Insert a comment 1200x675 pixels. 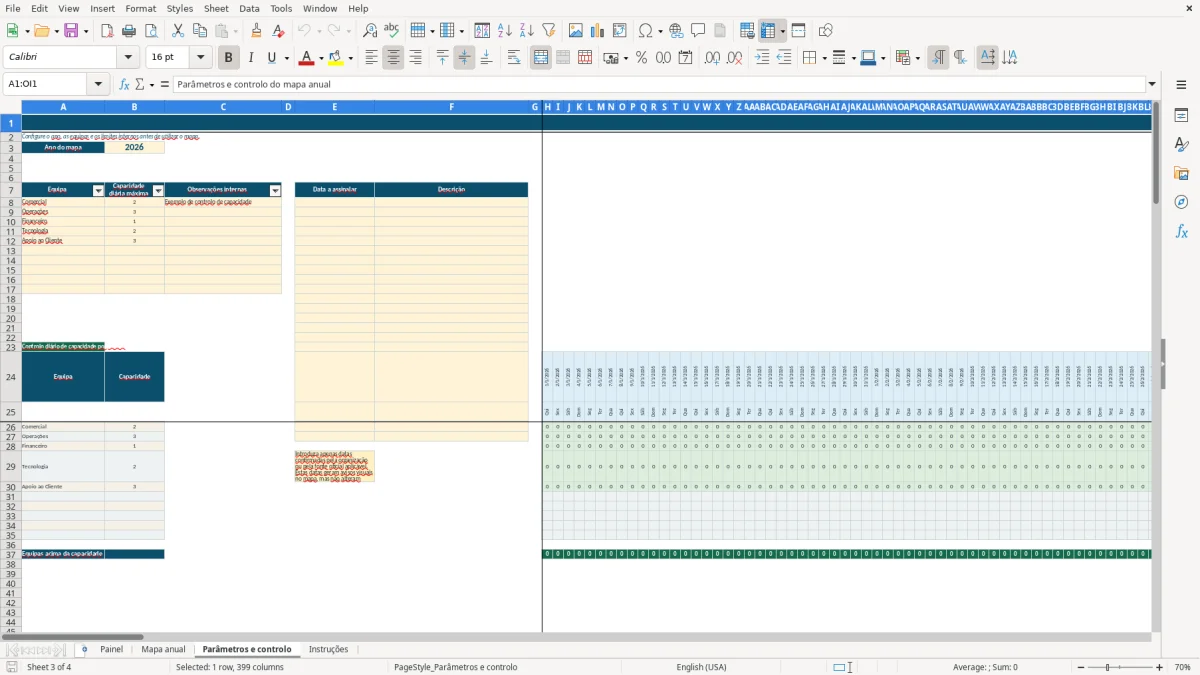pos(698,31)
